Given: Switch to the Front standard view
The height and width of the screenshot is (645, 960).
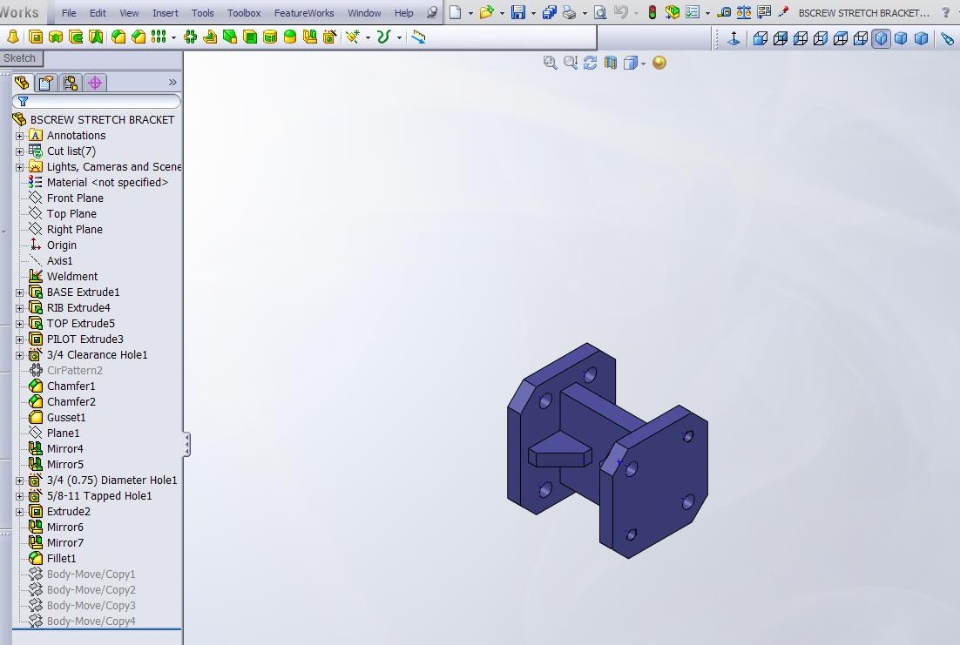Looking at the screenshot, I should pyautogui.click(x=760, y=39).
